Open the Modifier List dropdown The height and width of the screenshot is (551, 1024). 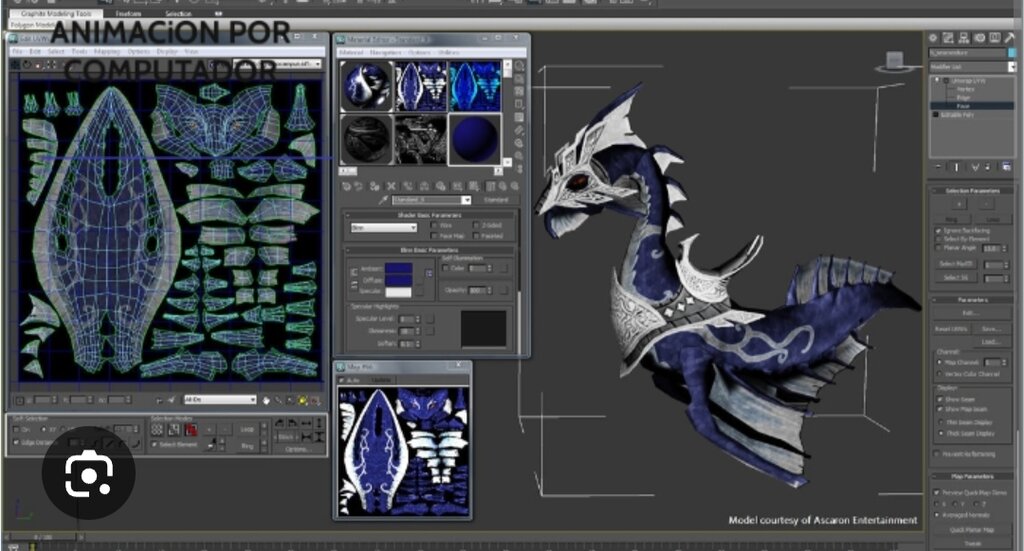pos(972,67)
